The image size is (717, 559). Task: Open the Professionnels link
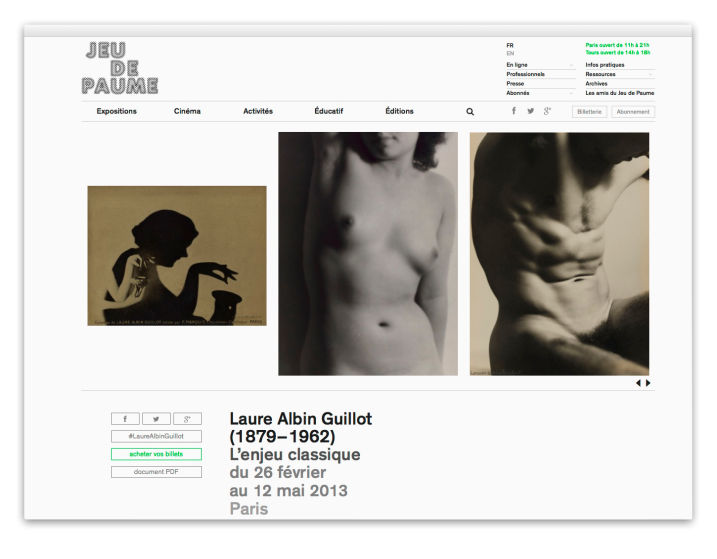[x=525, y=74]
